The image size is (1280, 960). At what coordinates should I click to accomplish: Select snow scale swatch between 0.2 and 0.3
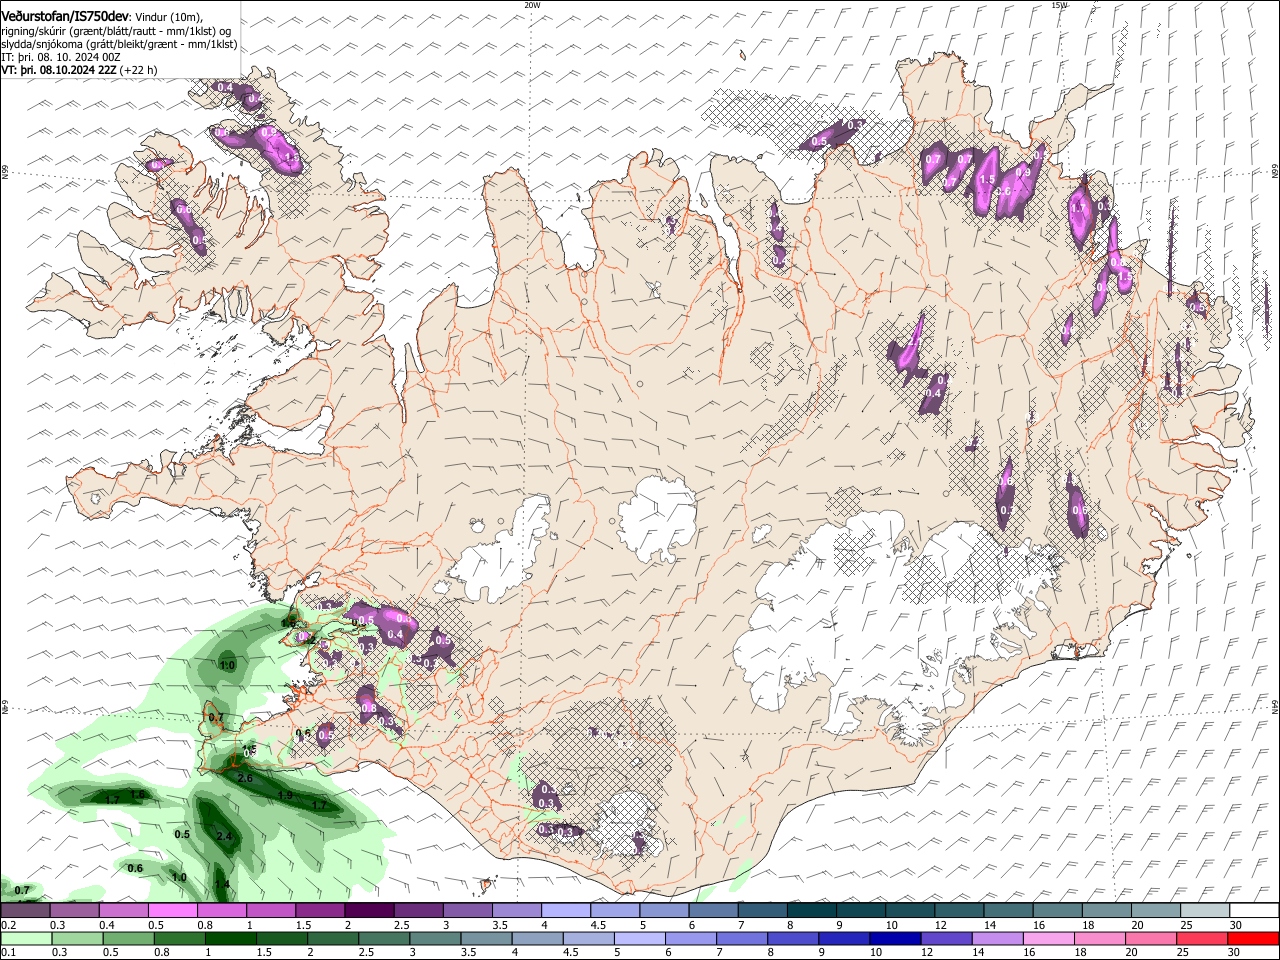[26, 910]
